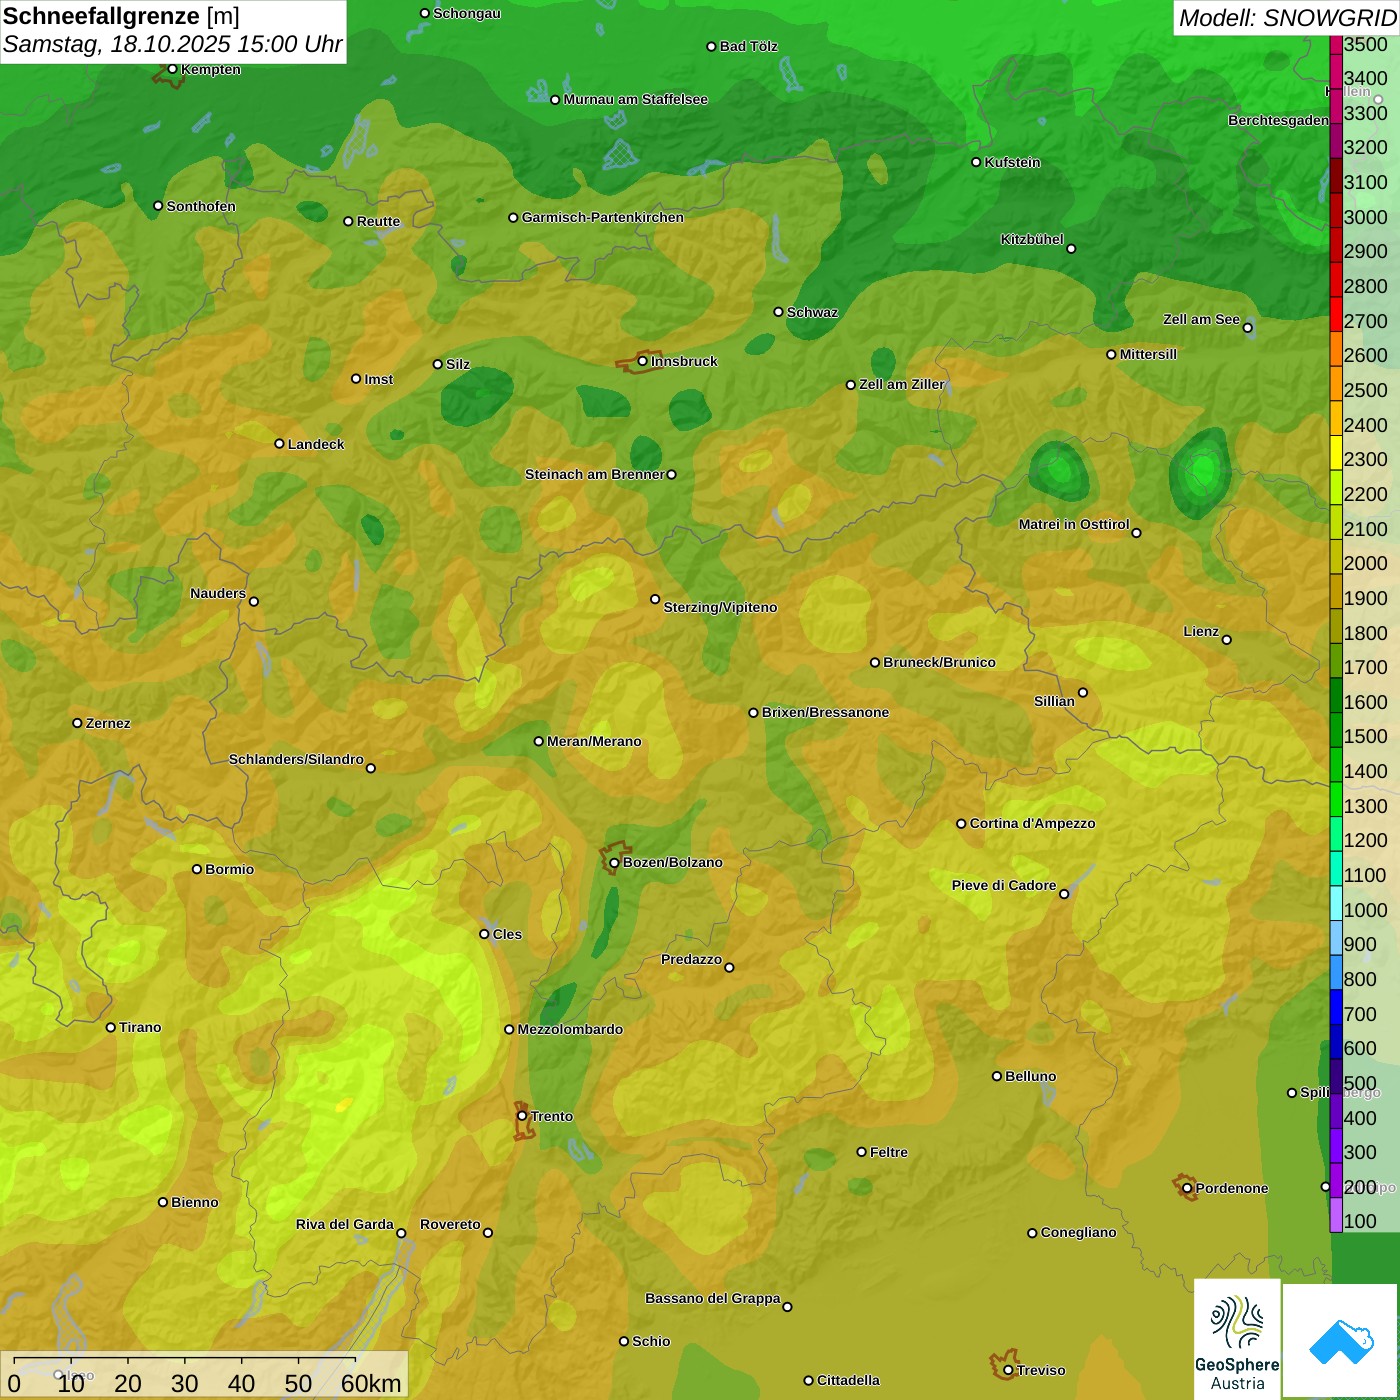Click the 'Modell: SNOWGRID' label
Image resolution: width=1400 pixels, height=1400 pixels.
pyautogui.click(x=1288, y=18)
